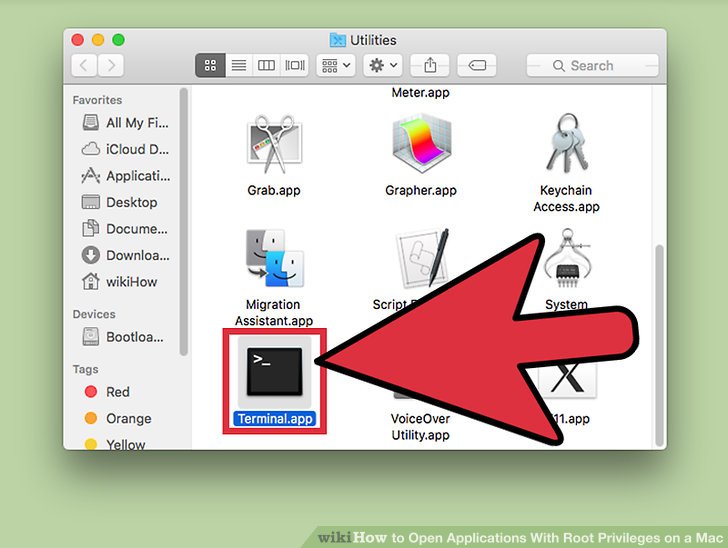The image size is (728, 548).
Task: Click the Share toolbar button
Action: pos(430,65)
